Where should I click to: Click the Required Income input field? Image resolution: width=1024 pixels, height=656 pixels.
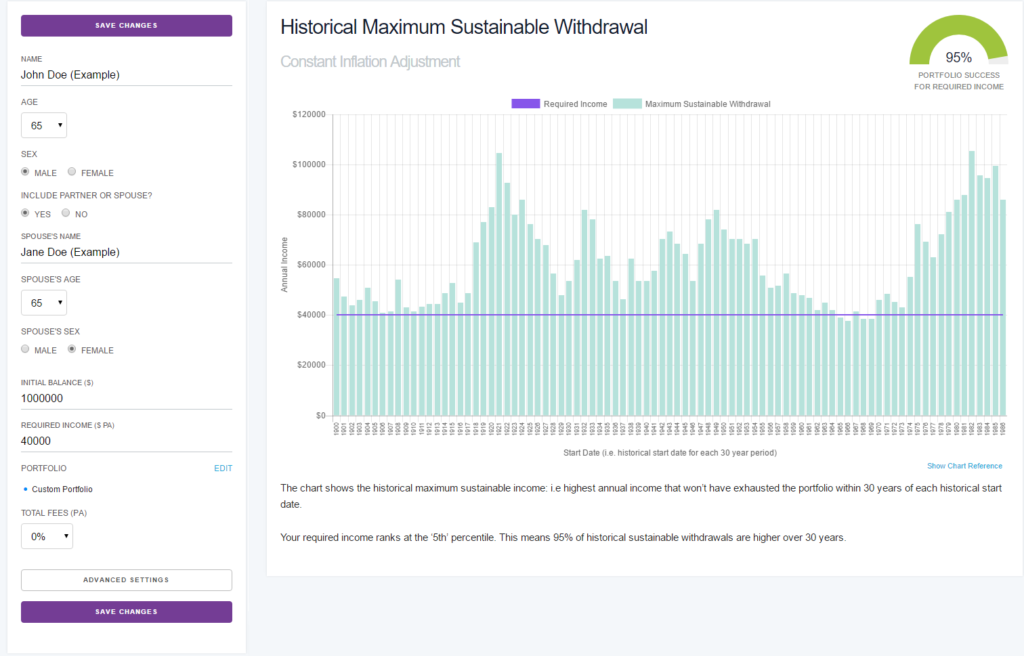tap(126, 440)
